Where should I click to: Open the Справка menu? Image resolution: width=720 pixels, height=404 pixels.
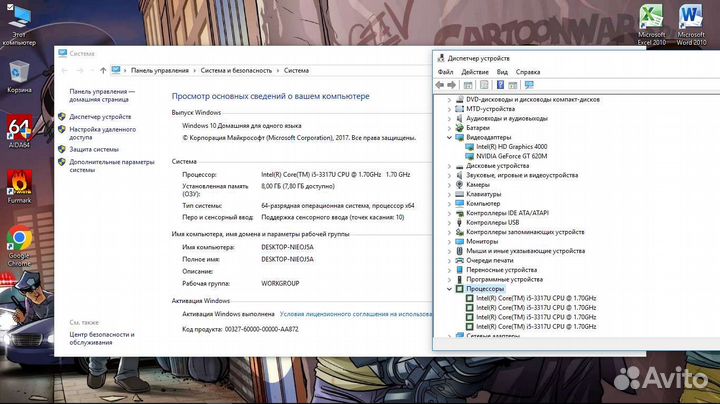point(528,72)
